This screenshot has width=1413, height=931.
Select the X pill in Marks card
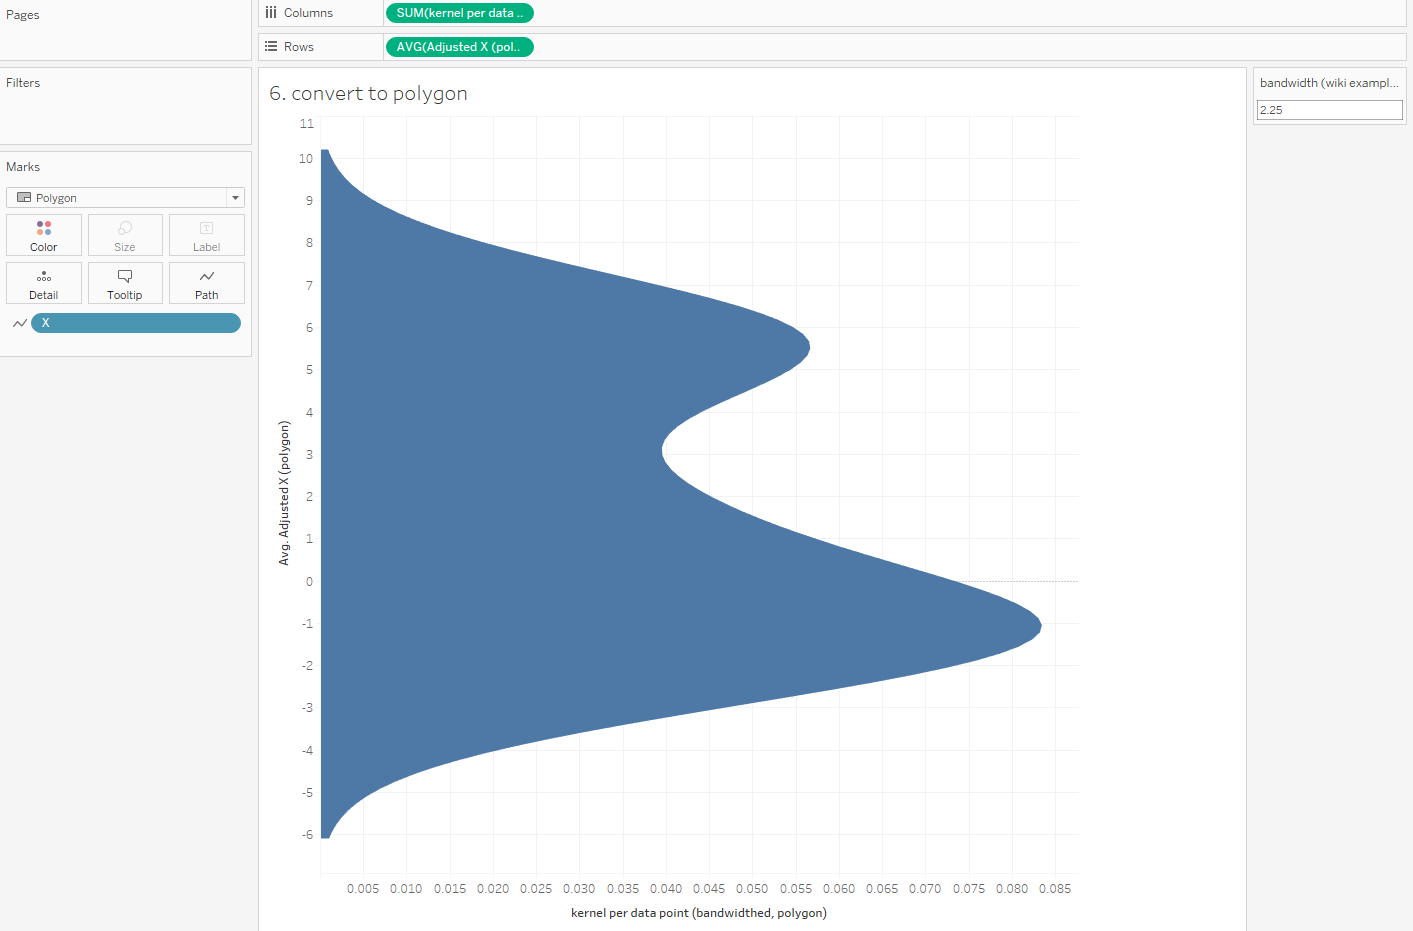tap(136, 323)
